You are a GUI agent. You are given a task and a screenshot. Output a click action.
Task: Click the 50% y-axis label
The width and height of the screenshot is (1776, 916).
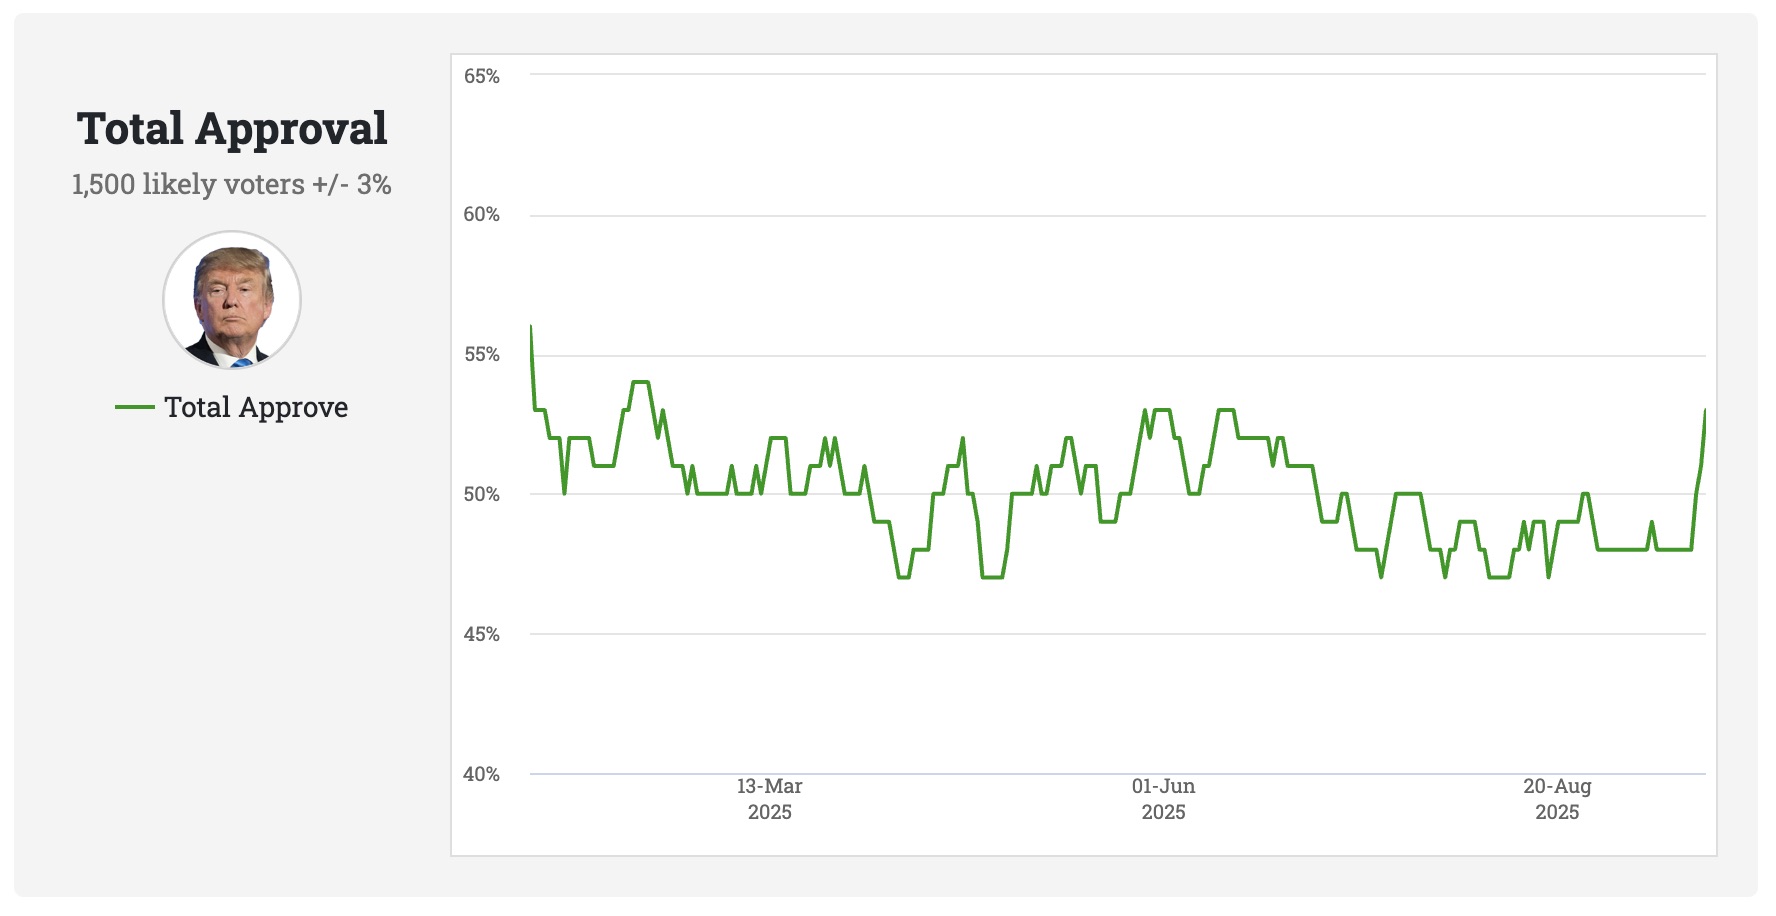[481, 494]
